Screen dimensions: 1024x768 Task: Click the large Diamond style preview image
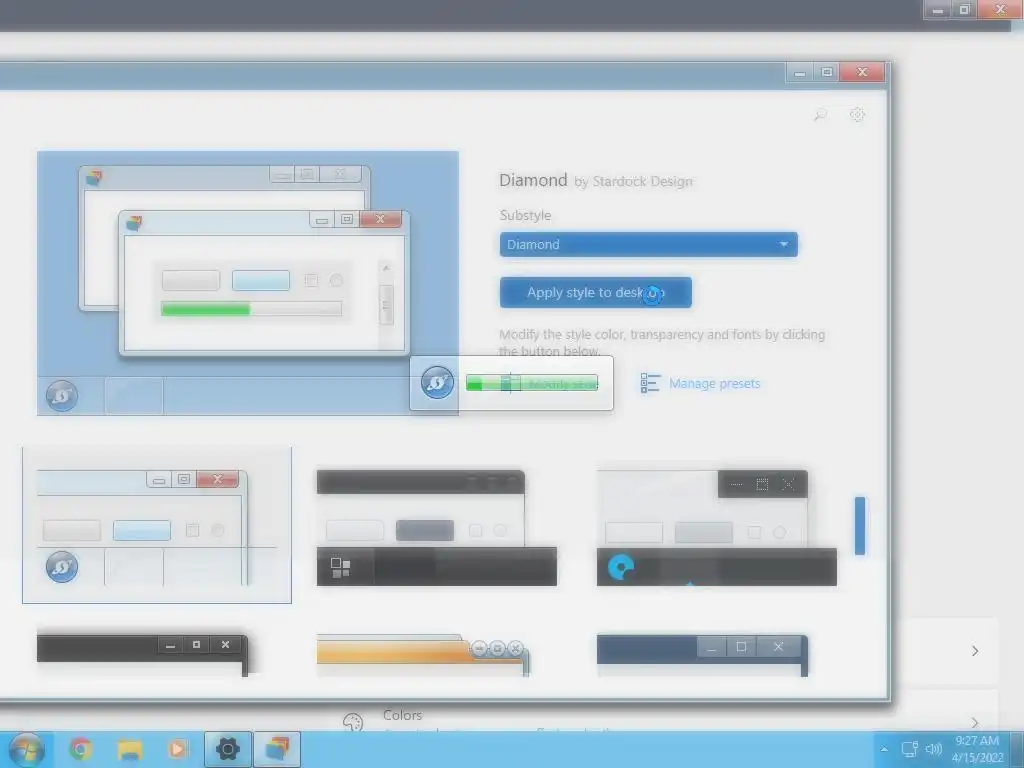tap(248, 283)
